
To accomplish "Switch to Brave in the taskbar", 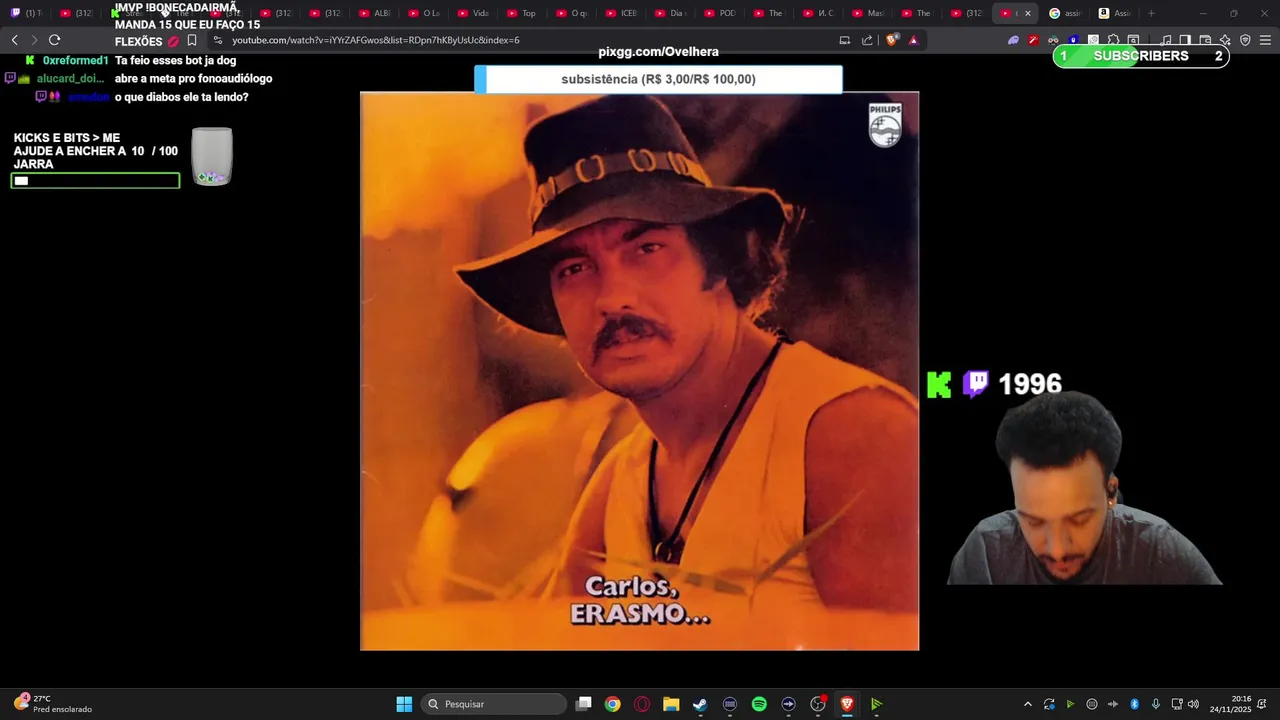I will click(847, 704).
